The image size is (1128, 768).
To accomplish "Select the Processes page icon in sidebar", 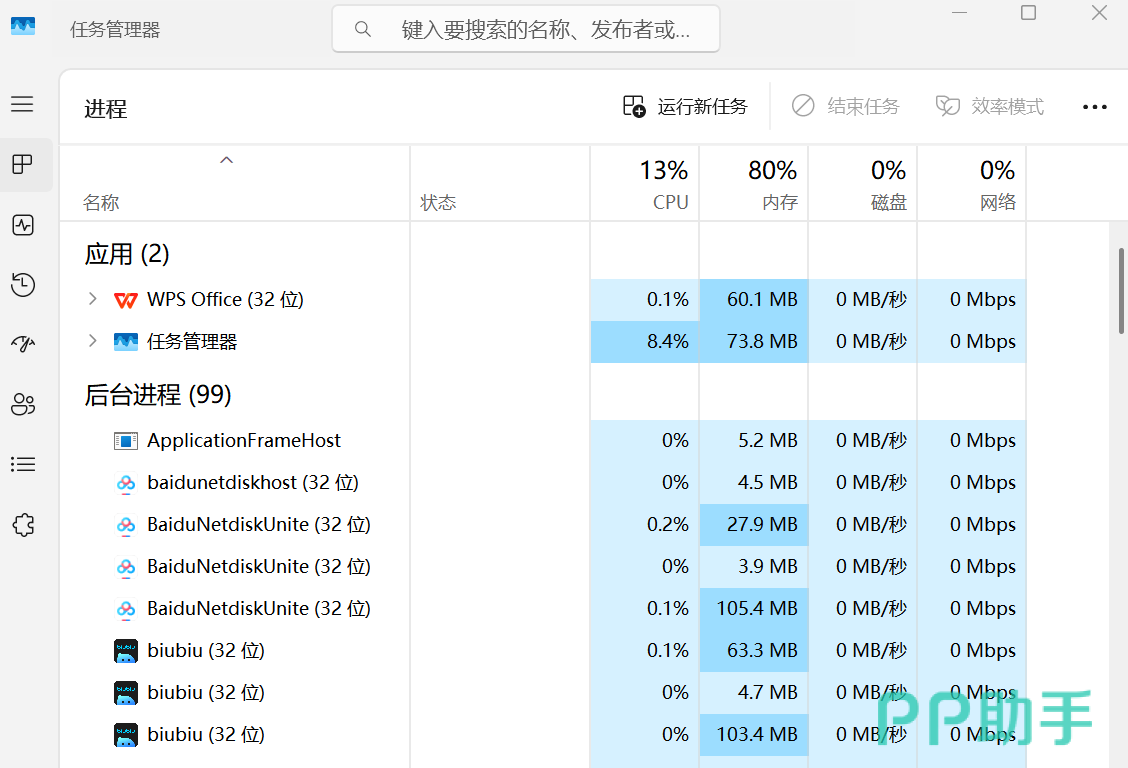I will 23,165.
